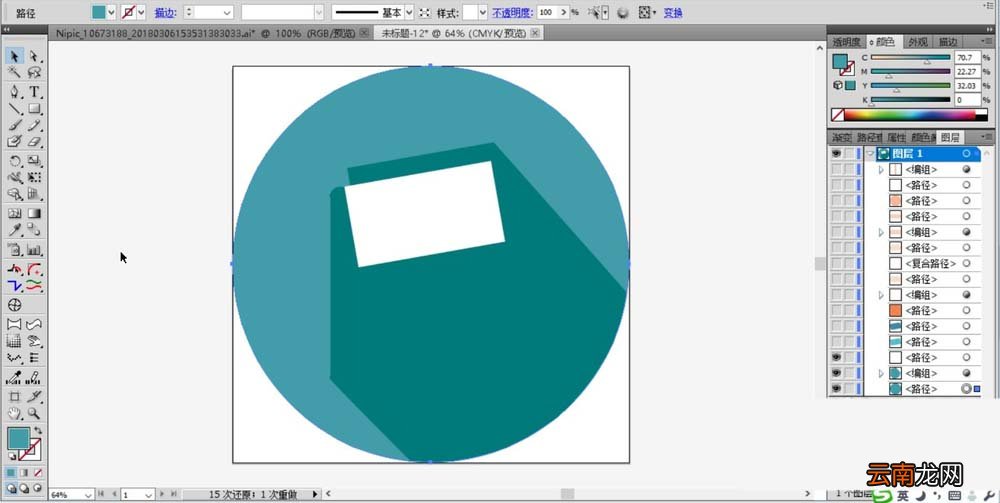This screenshot has width=1000, height=503.
Task: Pick the Zoom magnifier tool
Action: click(34, 414)
